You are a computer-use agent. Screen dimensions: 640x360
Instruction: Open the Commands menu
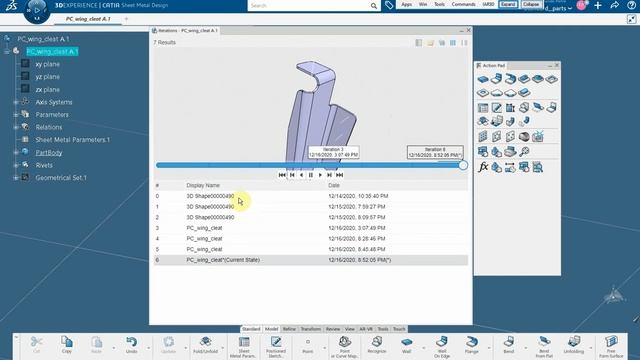463,4
